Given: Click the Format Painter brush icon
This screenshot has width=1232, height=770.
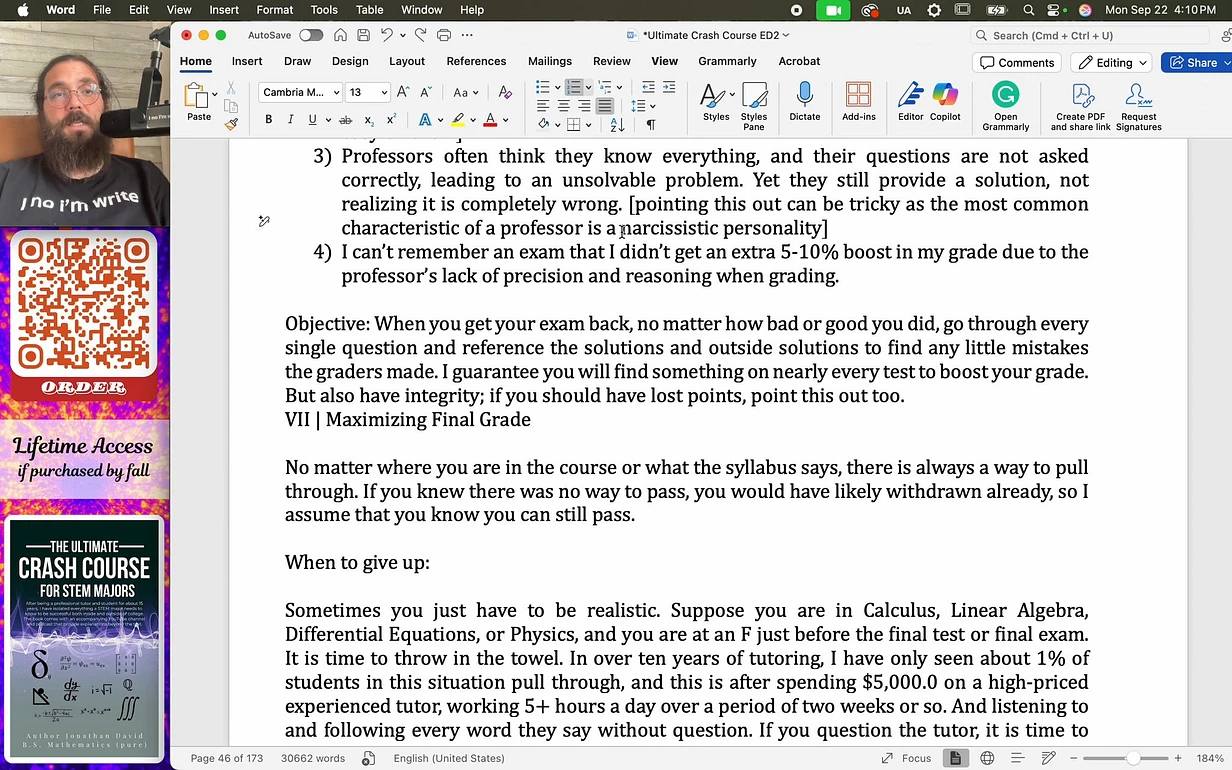Looking at the screenshot, I should pyautogui.click(x=231, y=125).
